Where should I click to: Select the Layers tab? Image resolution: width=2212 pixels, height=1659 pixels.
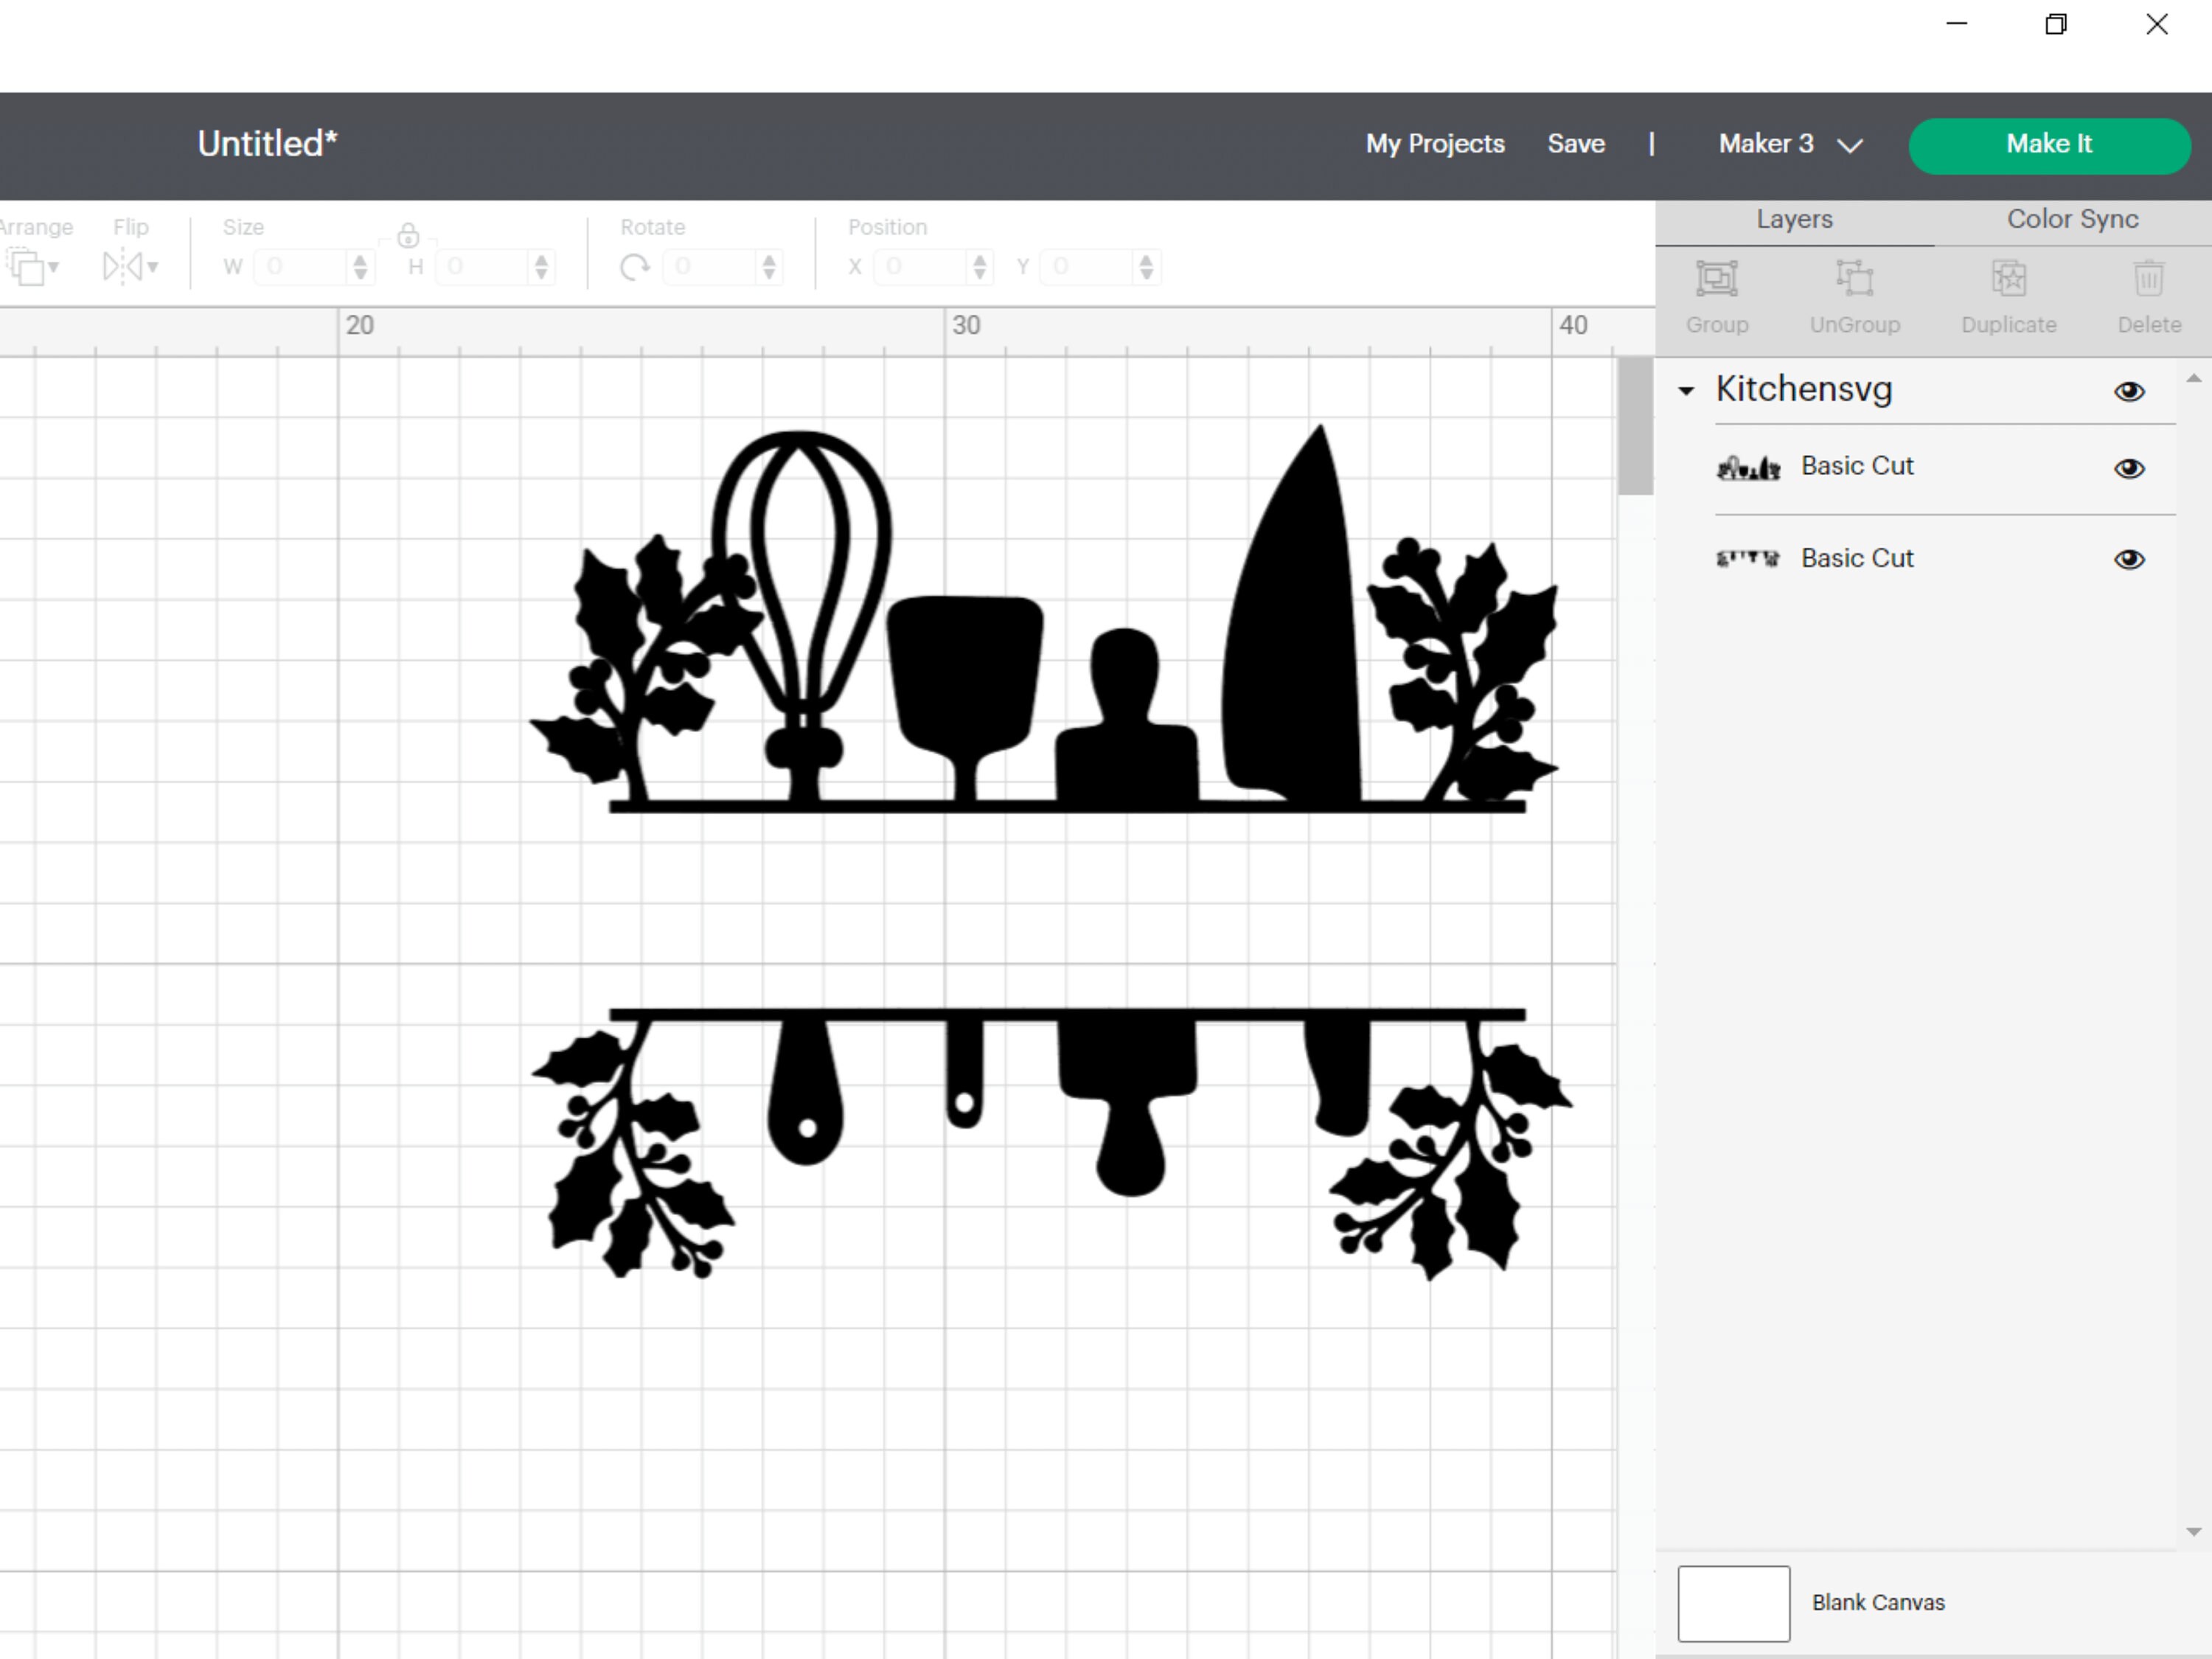click(1793, 219)
